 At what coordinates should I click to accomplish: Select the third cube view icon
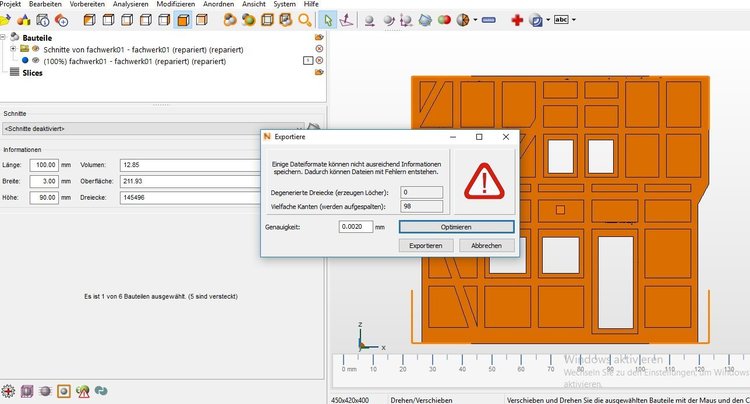click(x=127, y=20)
